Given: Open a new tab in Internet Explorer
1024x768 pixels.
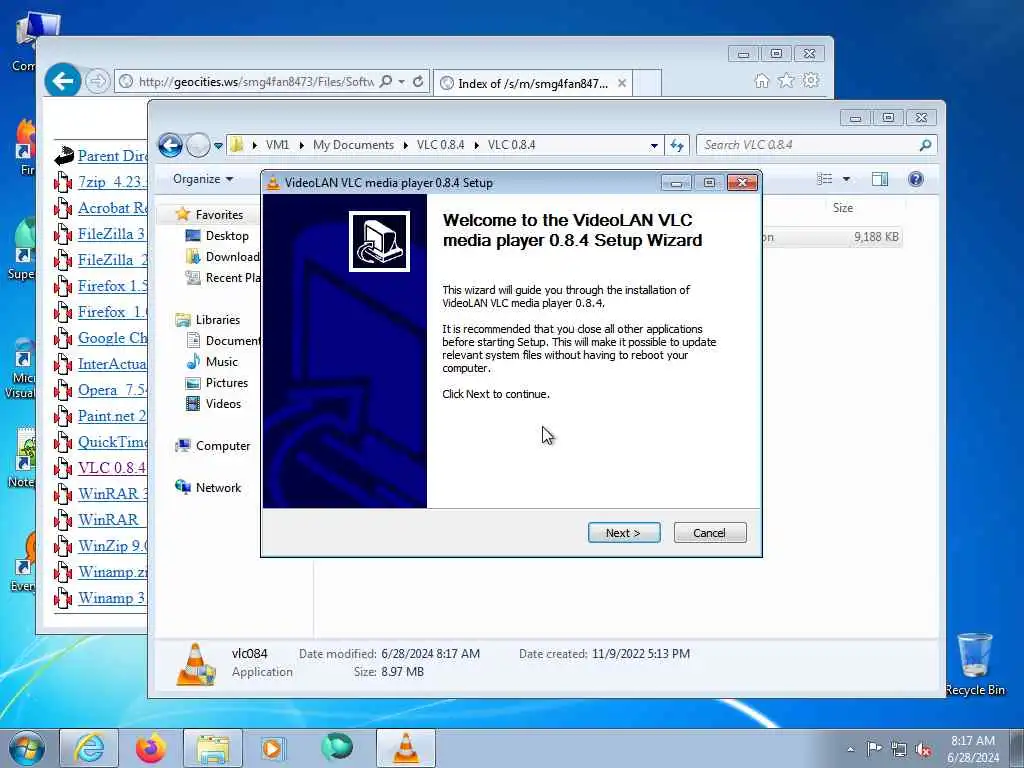Looking at the screenshot, I should pos(647,83).
